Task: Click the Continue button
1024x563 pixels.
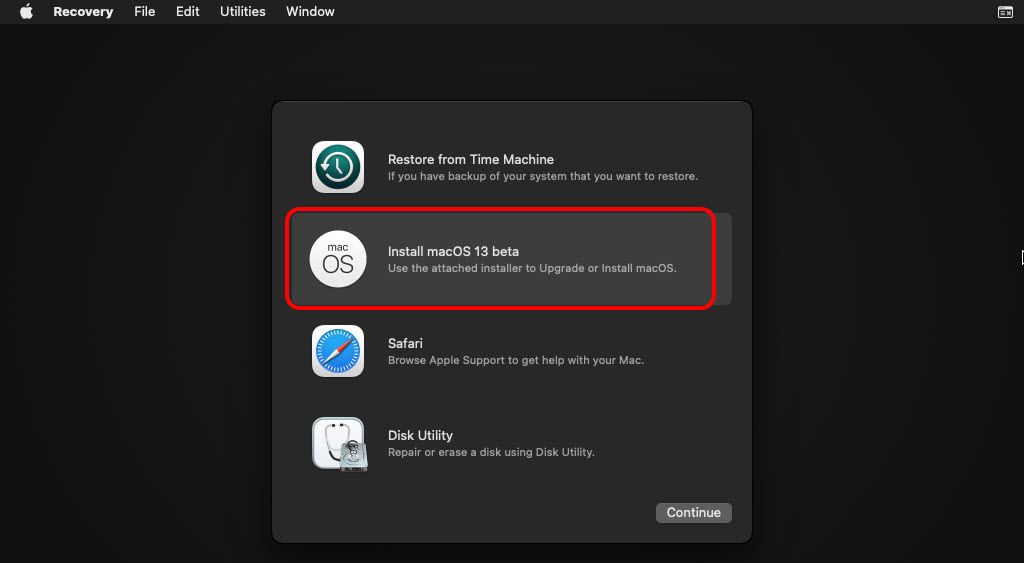Action: pyautogui.click(x=694, y=513)
